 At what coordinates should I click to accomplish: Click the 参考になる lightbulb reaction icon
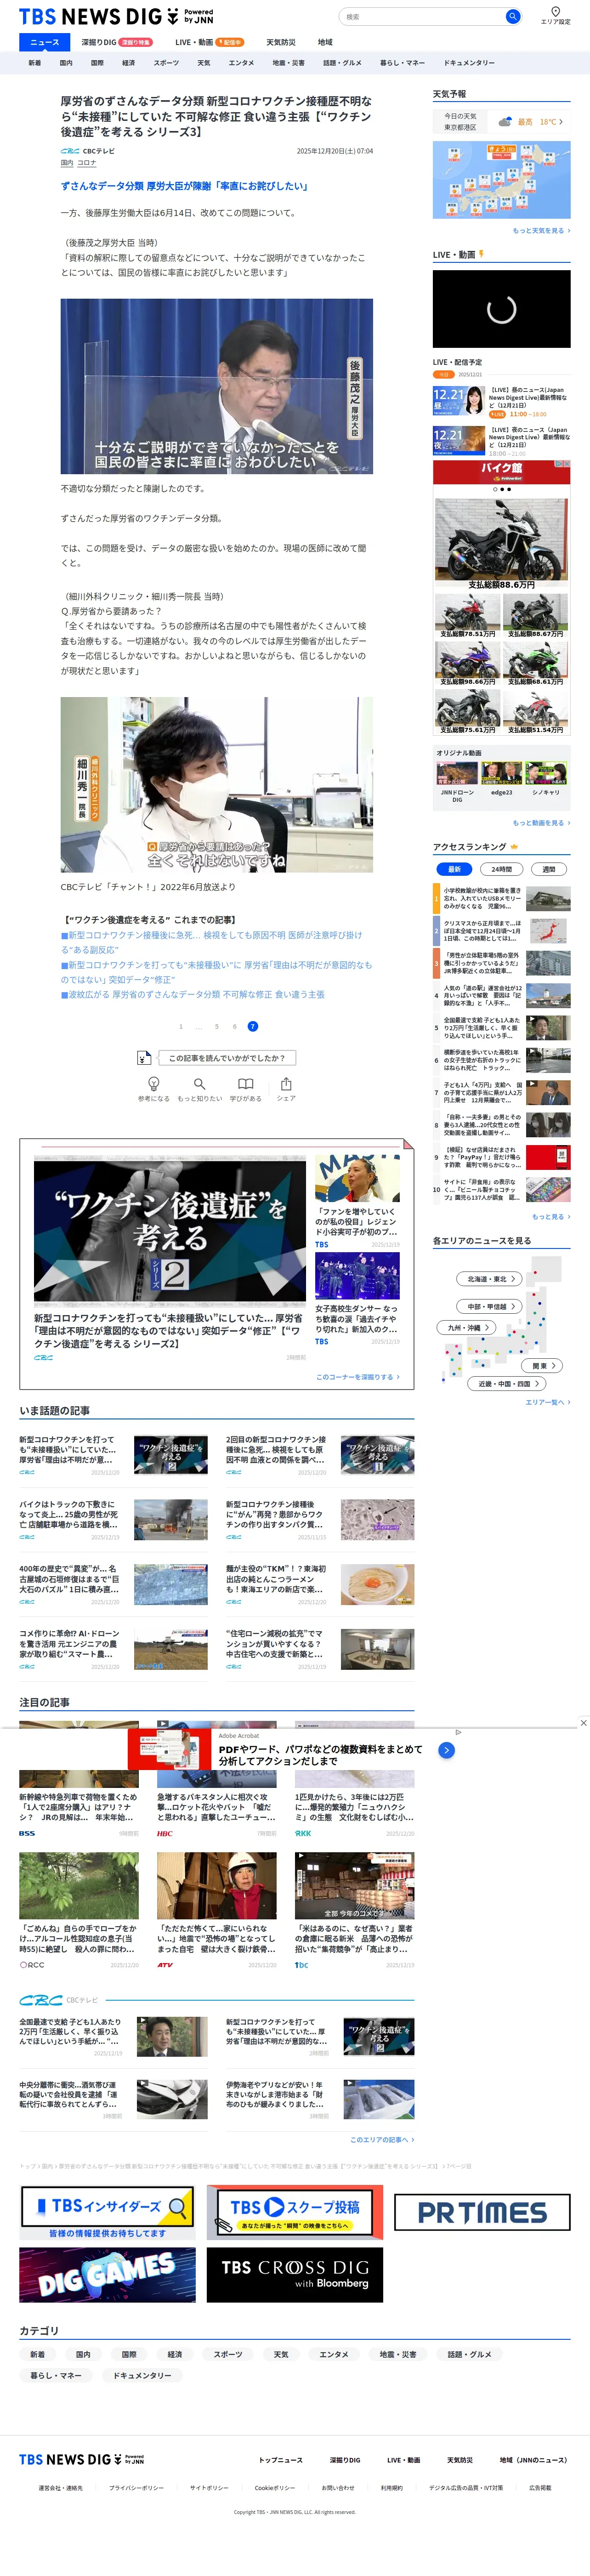[154, 1084]
